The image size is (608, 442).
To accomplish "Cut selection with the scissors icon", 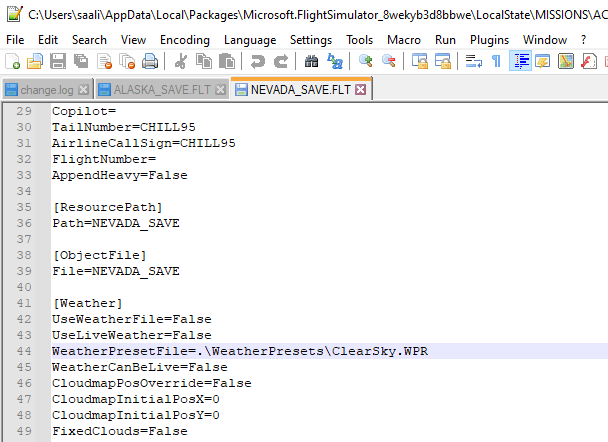I will (181, 61).
